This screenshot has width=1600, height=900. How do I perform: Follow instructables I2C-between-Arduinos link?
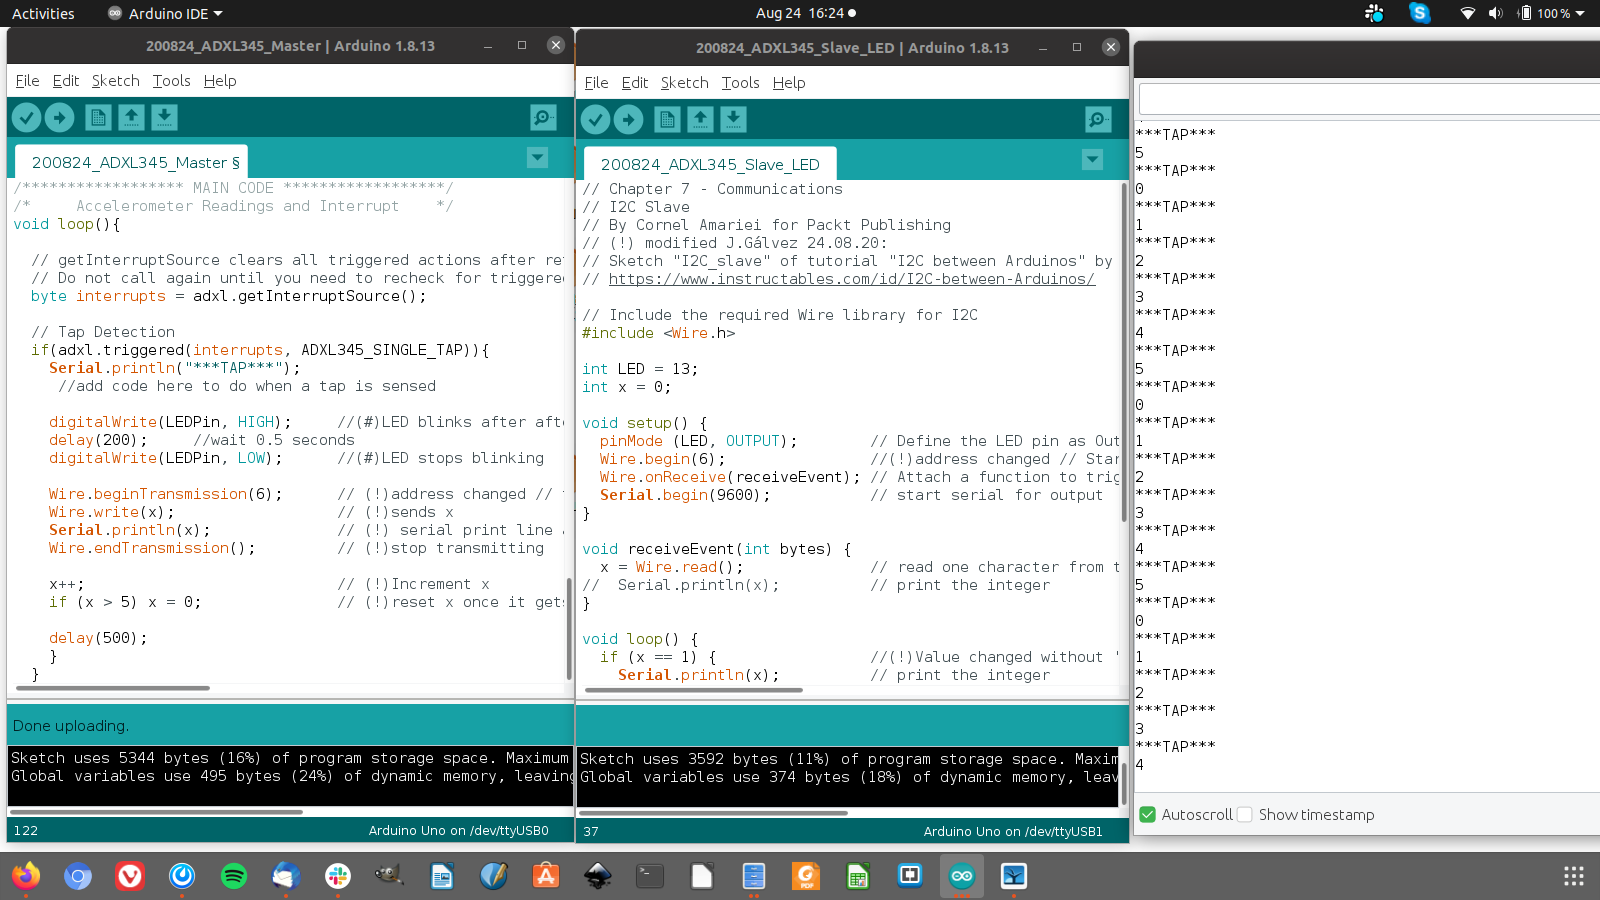point(852,279)
